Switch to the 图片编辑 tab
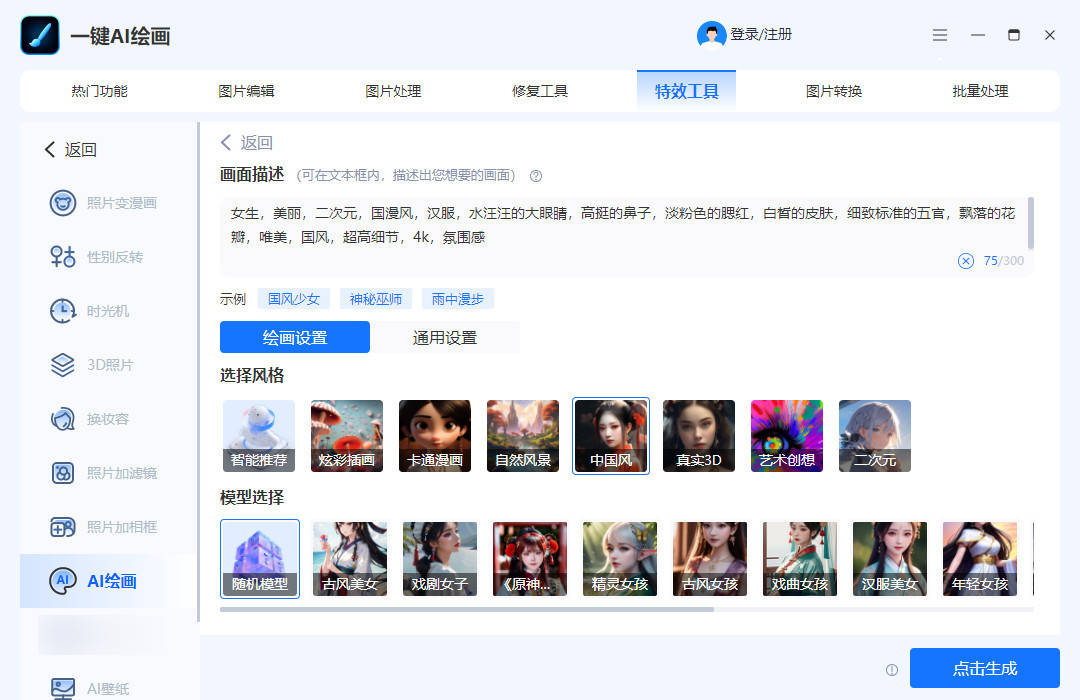The height and width of the screenshot is (700, 1080). (246, 91)
